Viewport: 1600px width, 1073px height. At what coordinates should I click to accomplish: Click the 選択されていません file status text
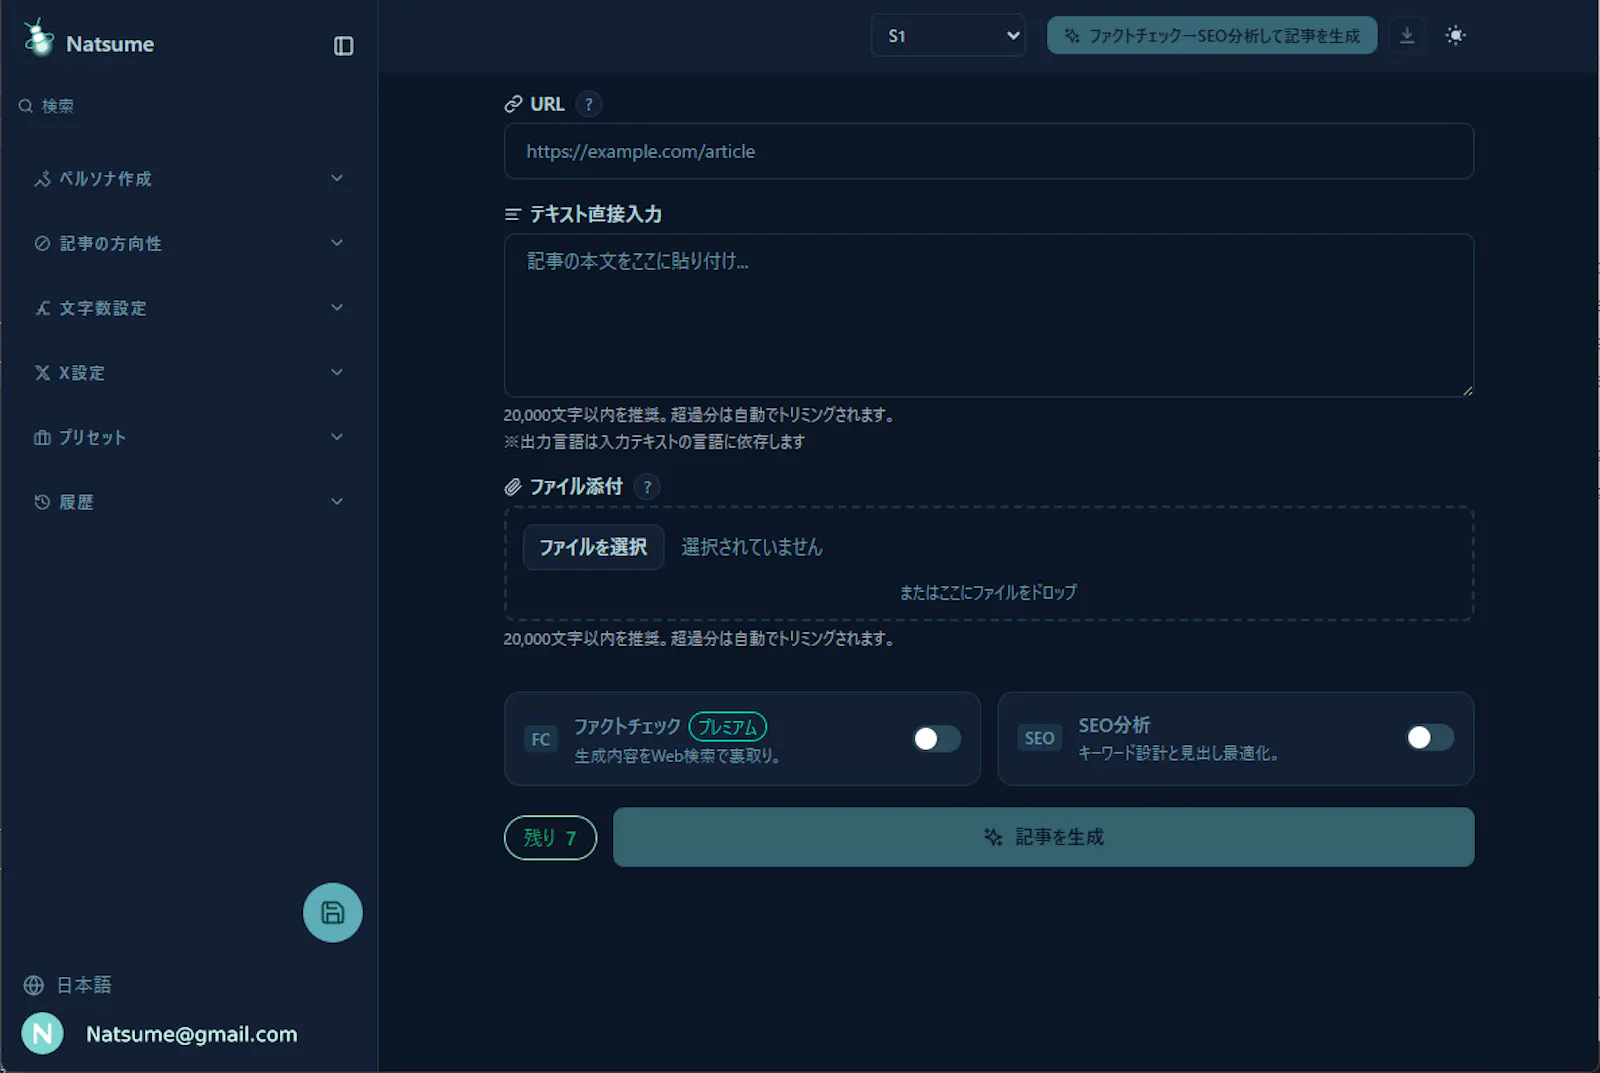click(752, 547)
